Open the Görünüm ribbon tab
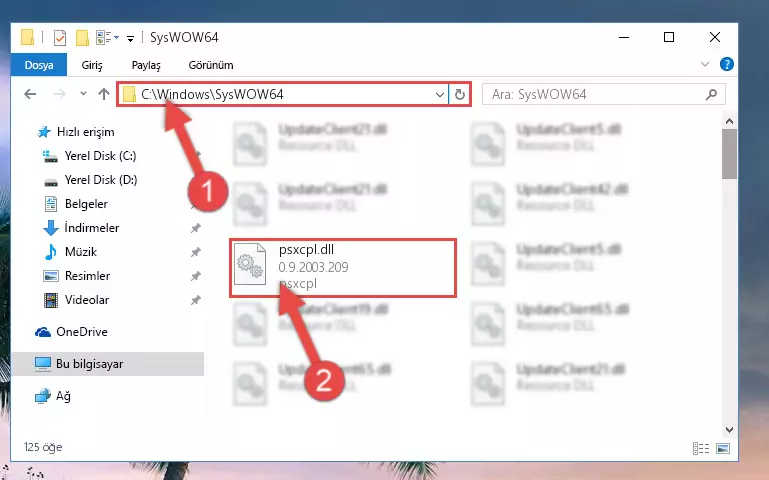Viewport: 769px width, 480px height. (211, 65)
